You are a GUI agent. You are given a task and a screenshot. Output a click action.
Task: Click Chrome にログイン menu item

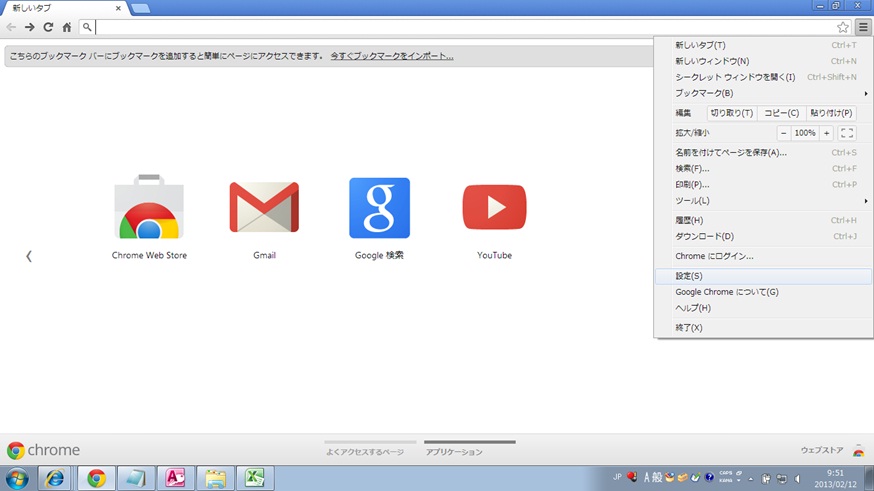[764, 256]
